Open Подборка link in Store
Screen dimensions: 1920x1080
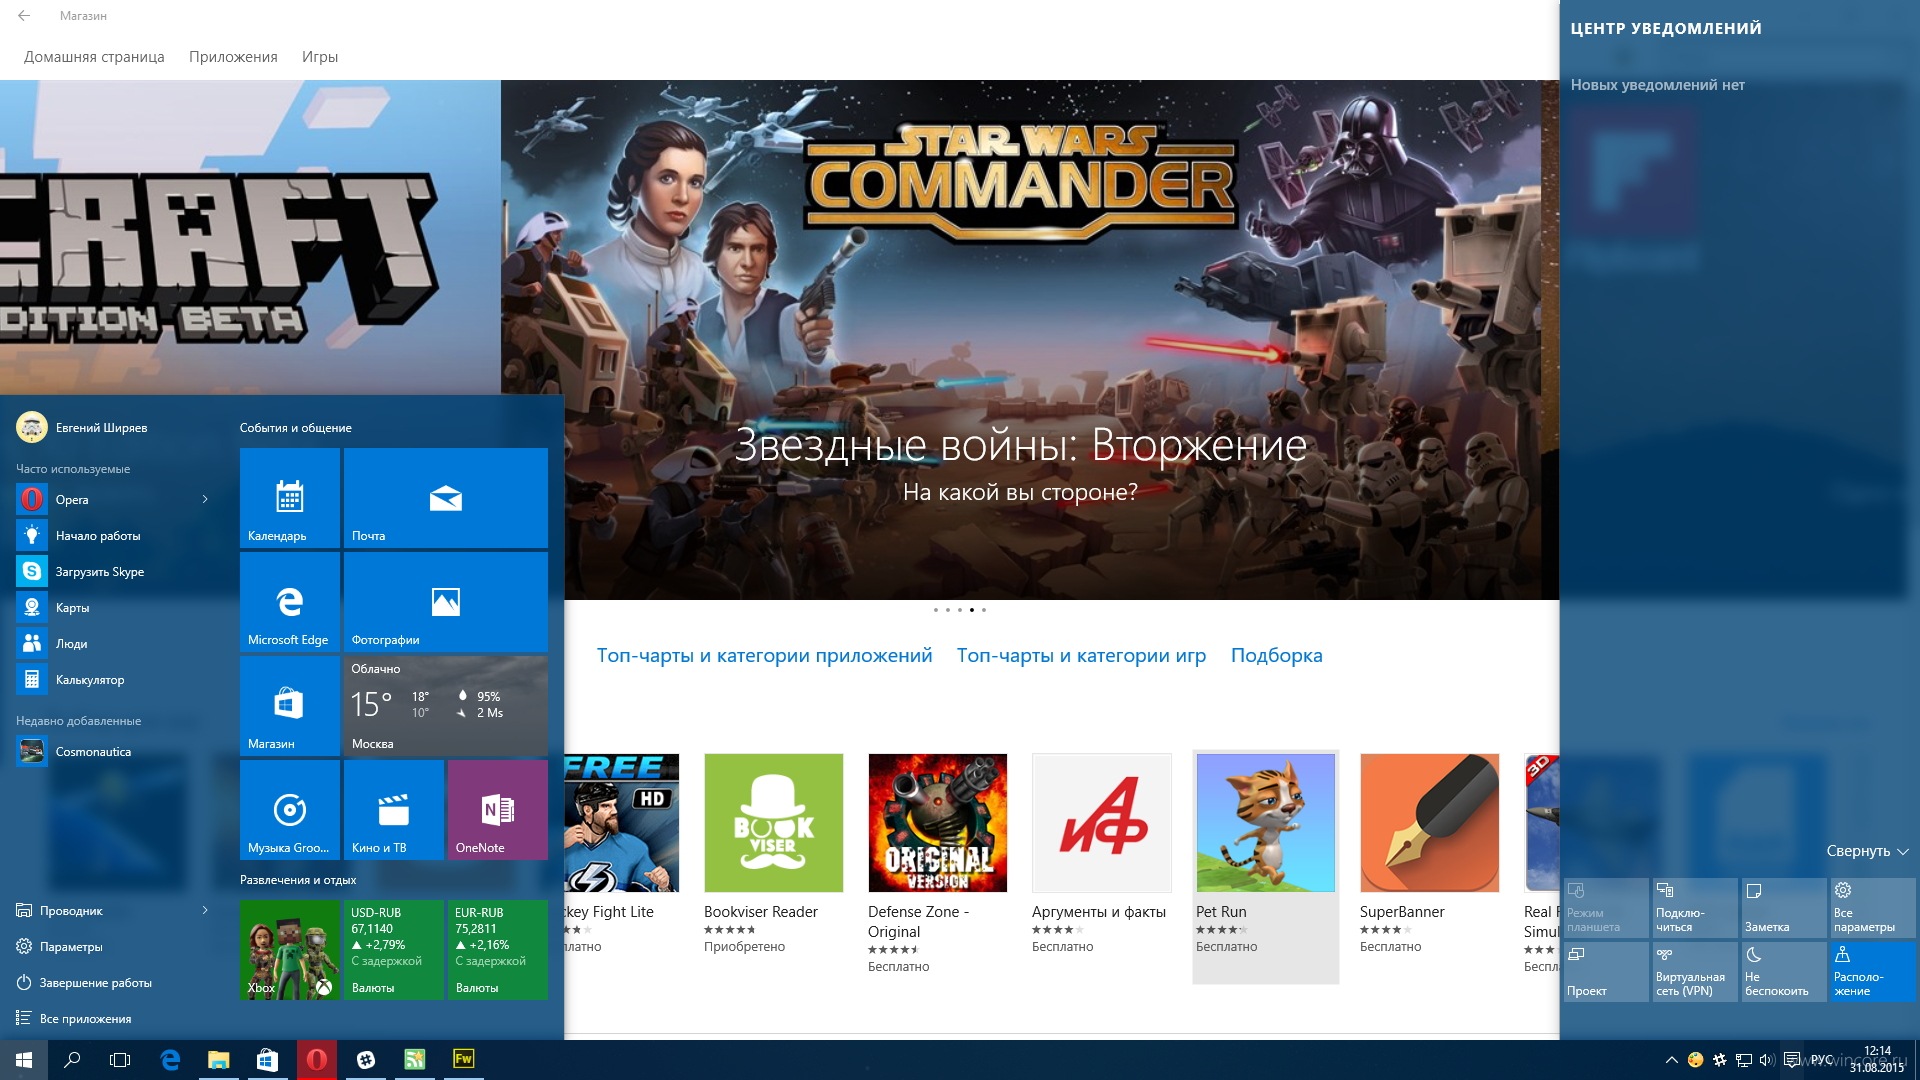coord(1276,655)
